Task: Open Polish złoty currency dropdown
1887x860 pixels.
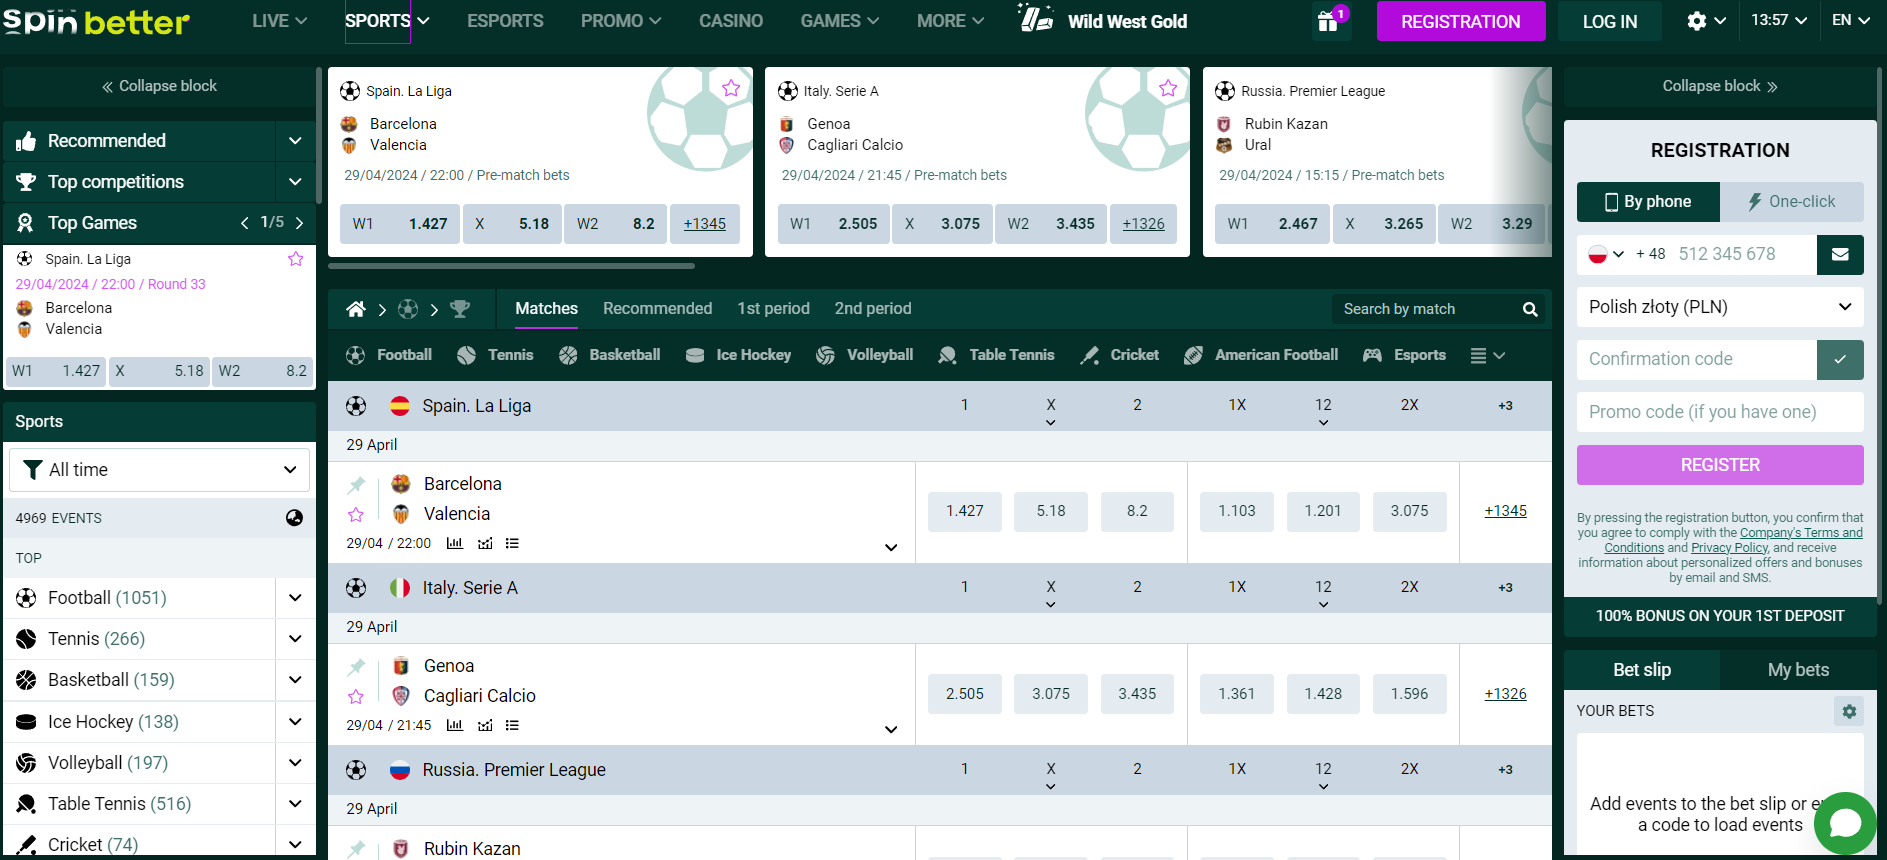Action: [x=1720, y=307]
